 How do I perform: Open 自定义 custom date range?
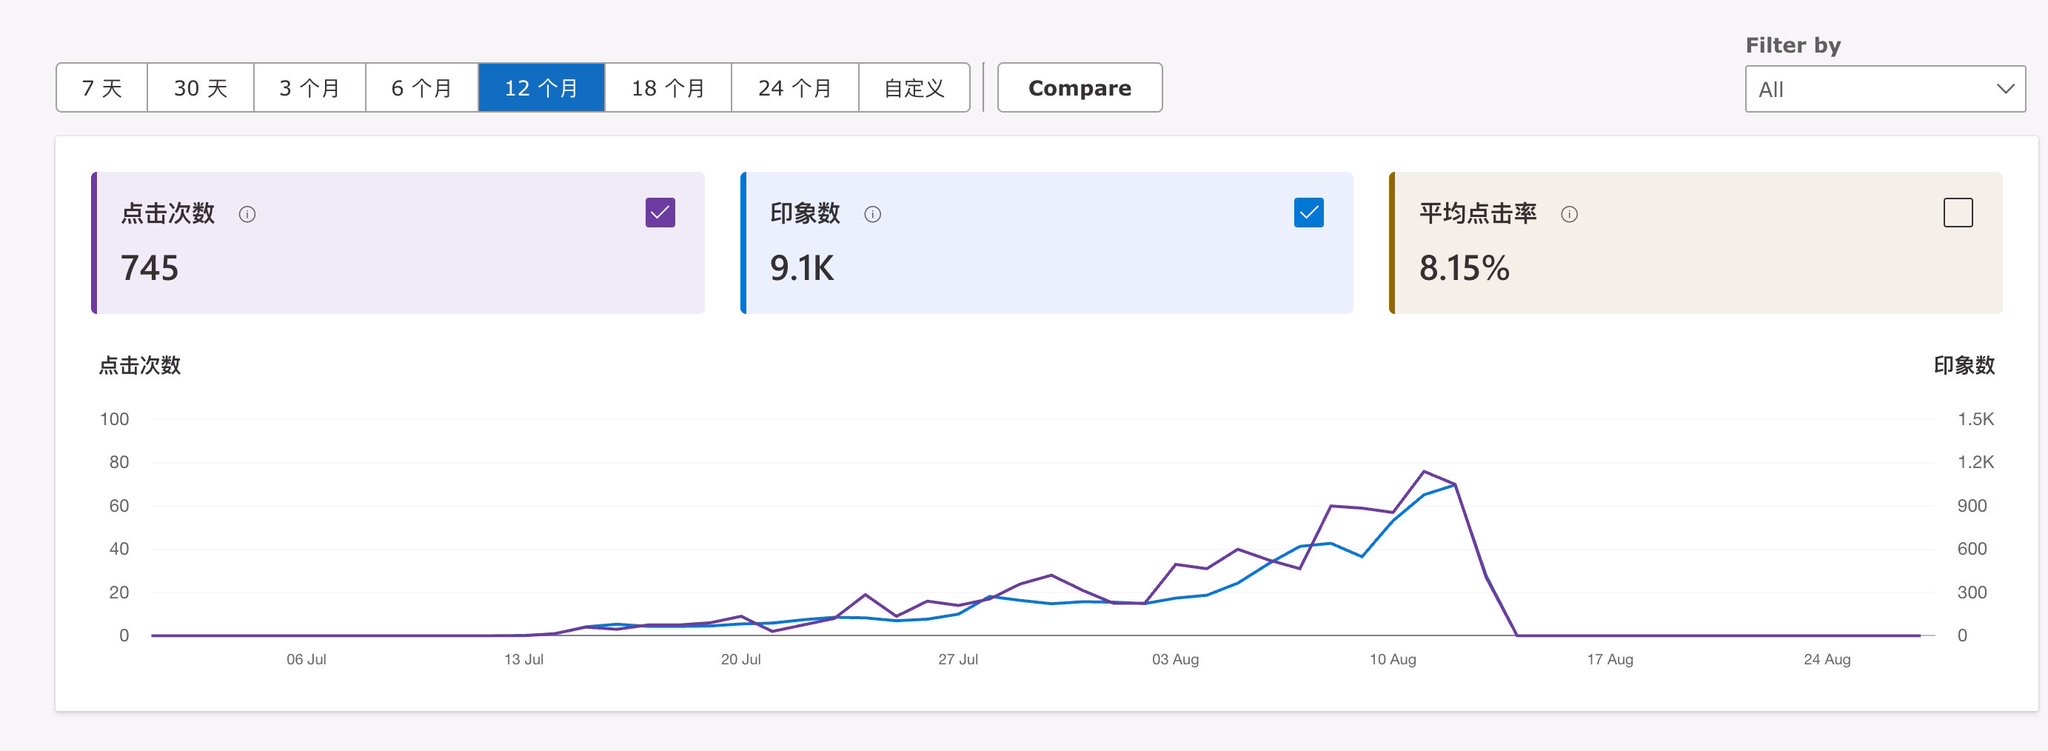click(914, 88)
